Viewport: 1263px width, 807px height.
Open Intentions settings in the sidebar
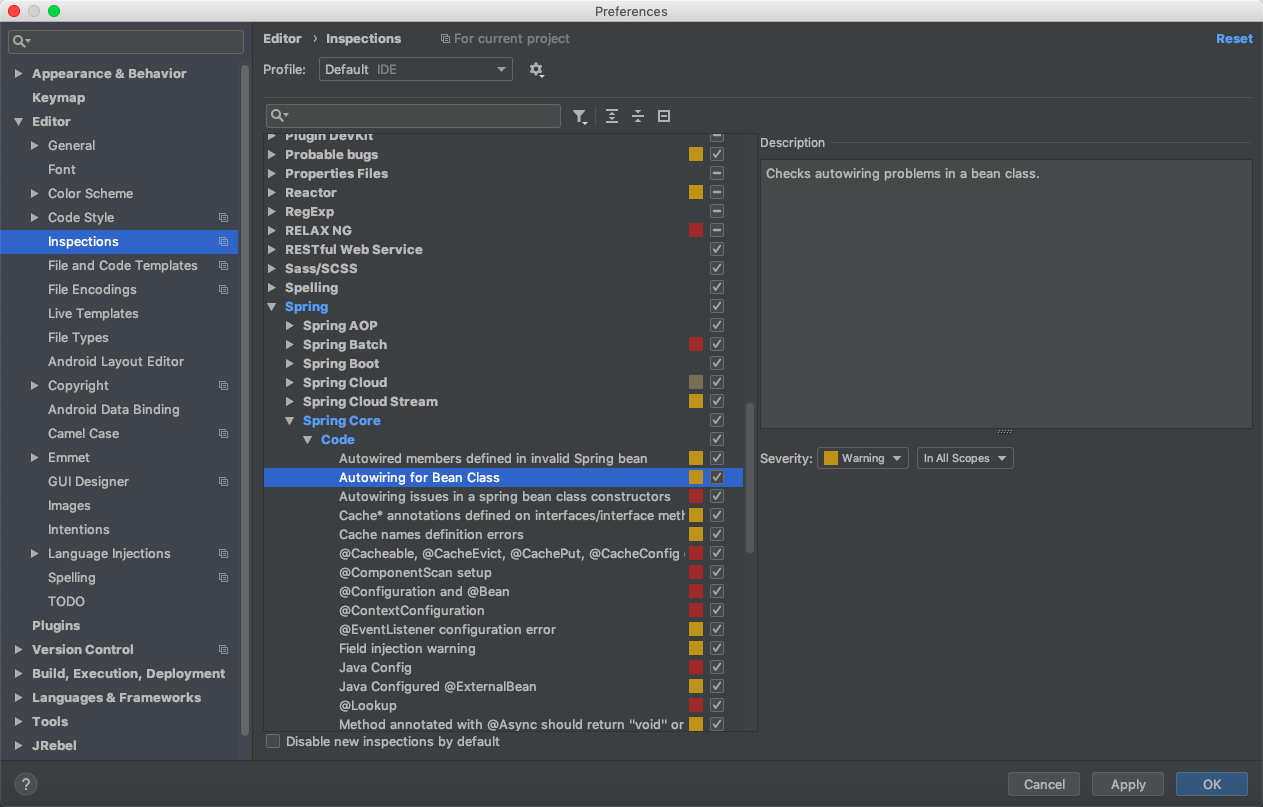79,530
